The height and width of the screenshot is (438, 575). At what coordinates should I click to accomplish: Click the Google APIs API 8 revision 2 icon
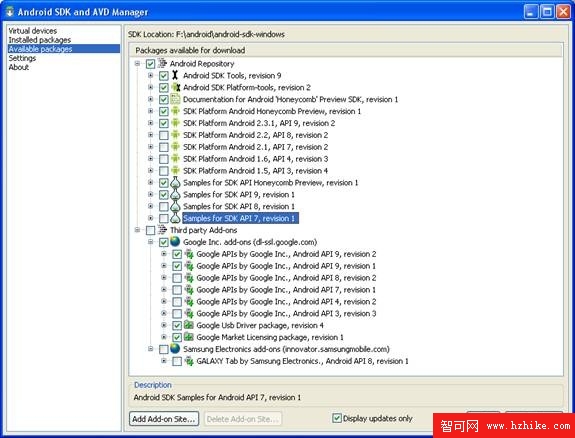point(189,278)
